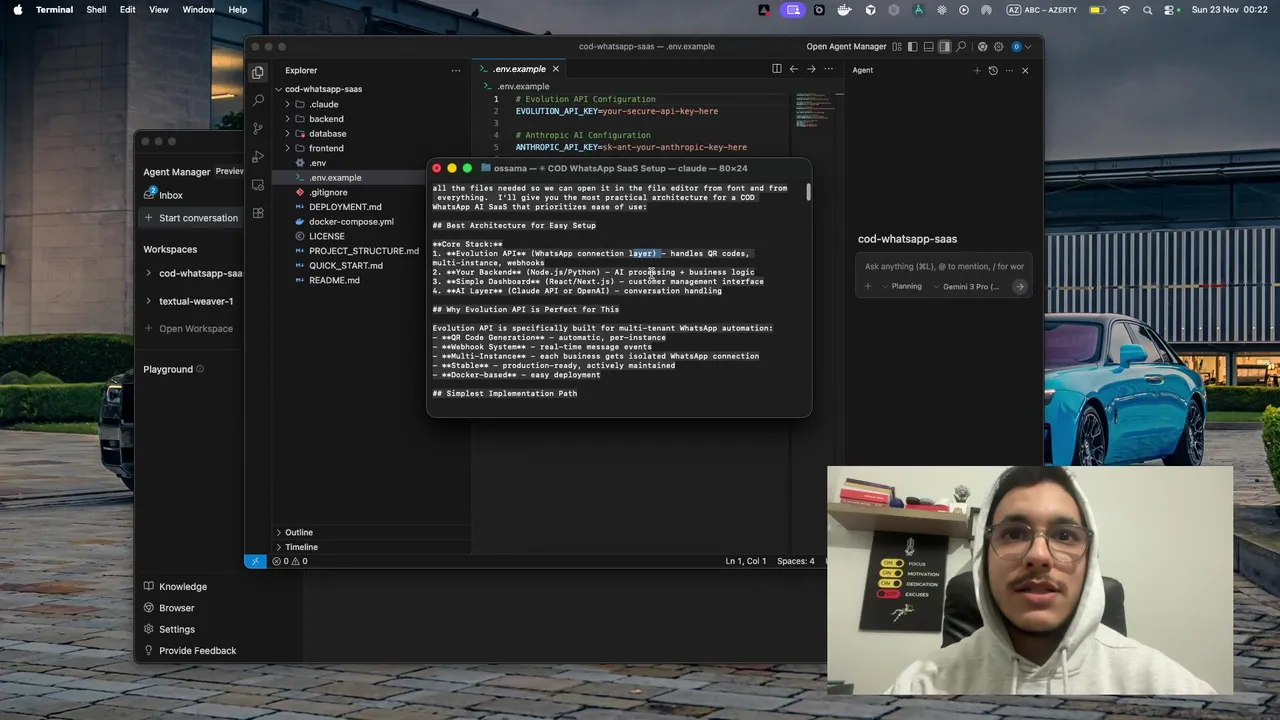Open Agent conversation history icon
1280x720 pixels.
993,70
